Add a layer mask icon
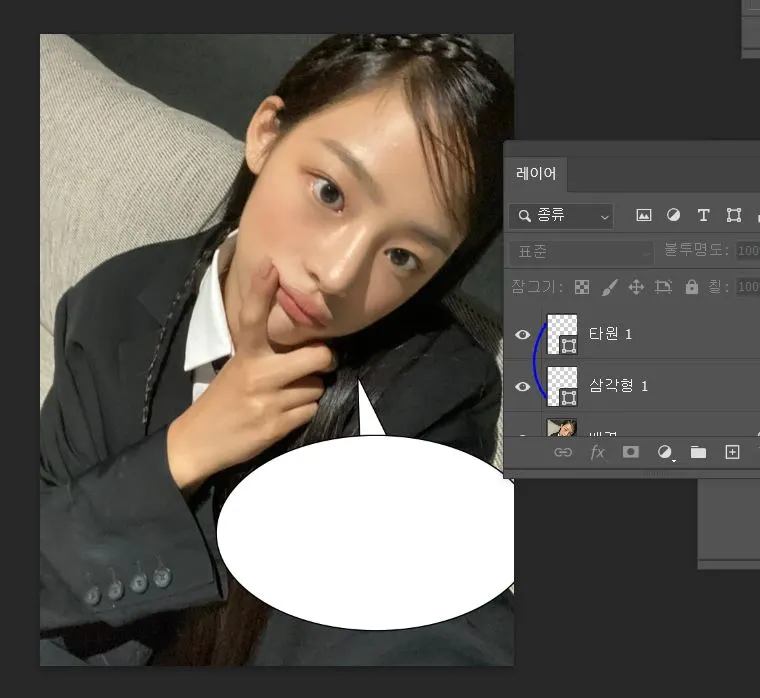 tap(631, 452)
